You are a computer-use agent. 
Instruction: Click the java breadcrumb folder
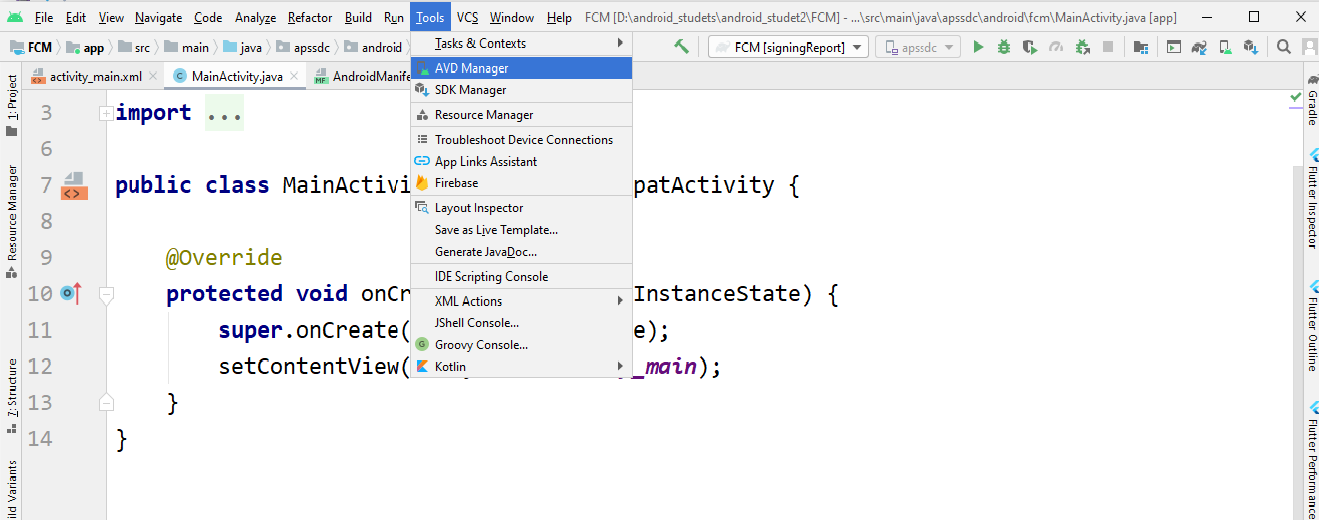point(242,47)
